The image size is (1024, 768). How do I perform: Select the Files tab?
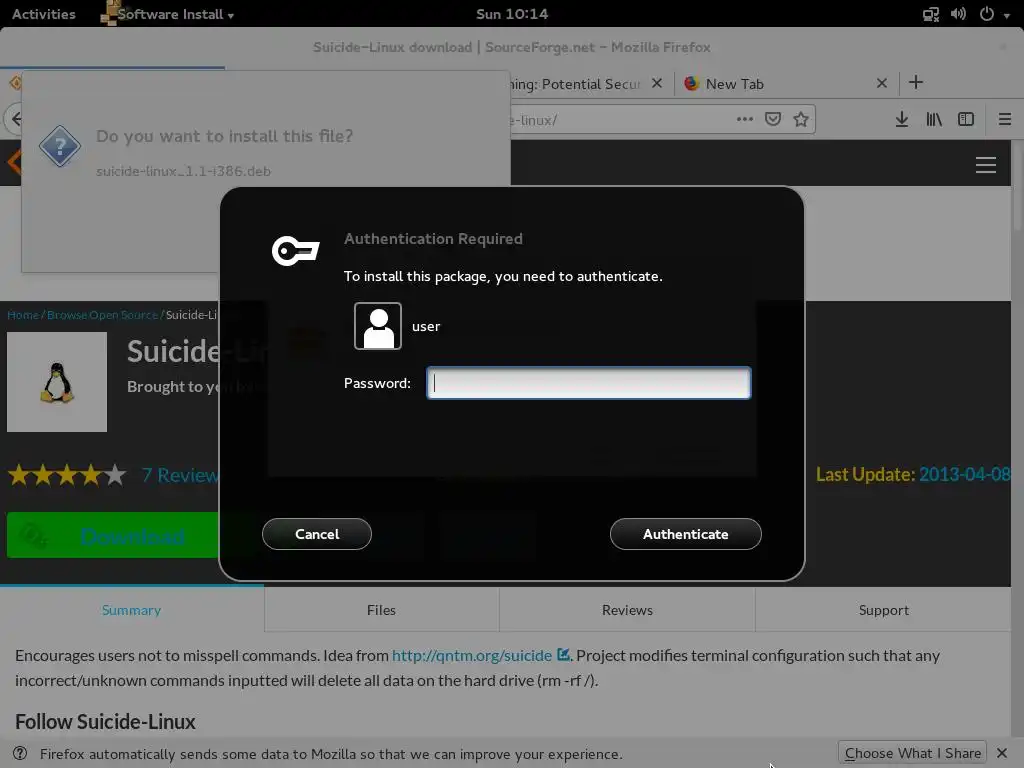pyautogui.click(x=381, y=610)
